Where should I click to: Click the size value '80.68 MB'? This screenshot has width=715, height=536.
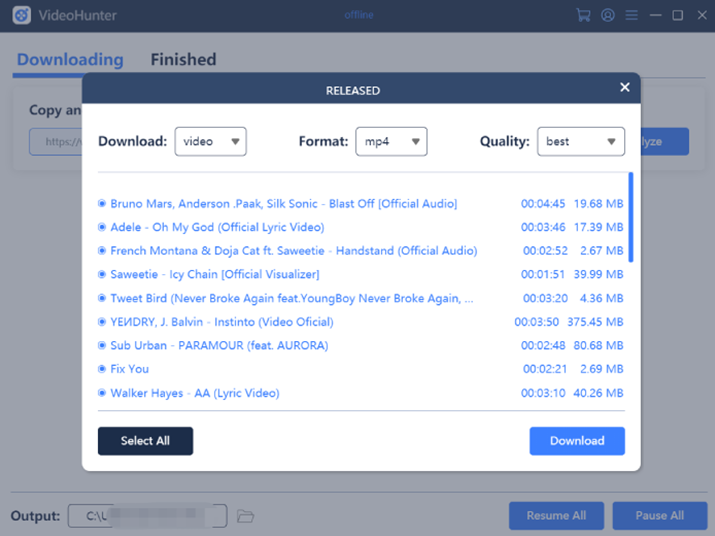pos(598,345)
